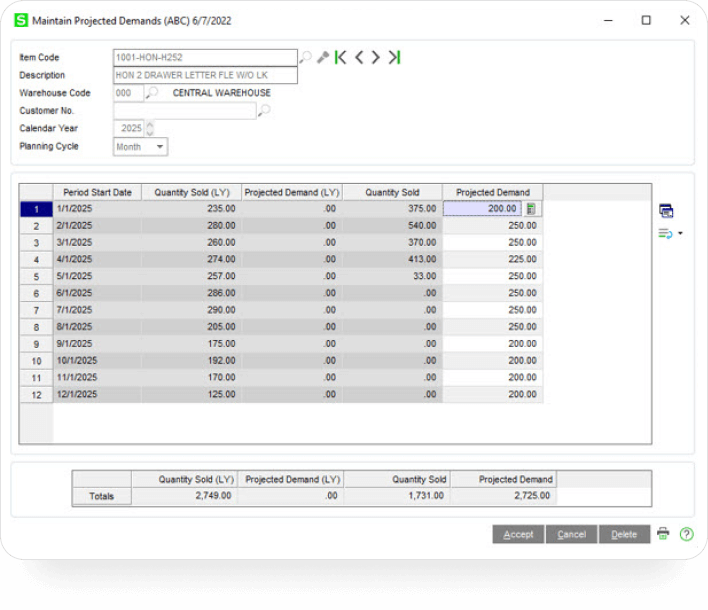Select row header 5

(x=36, y=277)
